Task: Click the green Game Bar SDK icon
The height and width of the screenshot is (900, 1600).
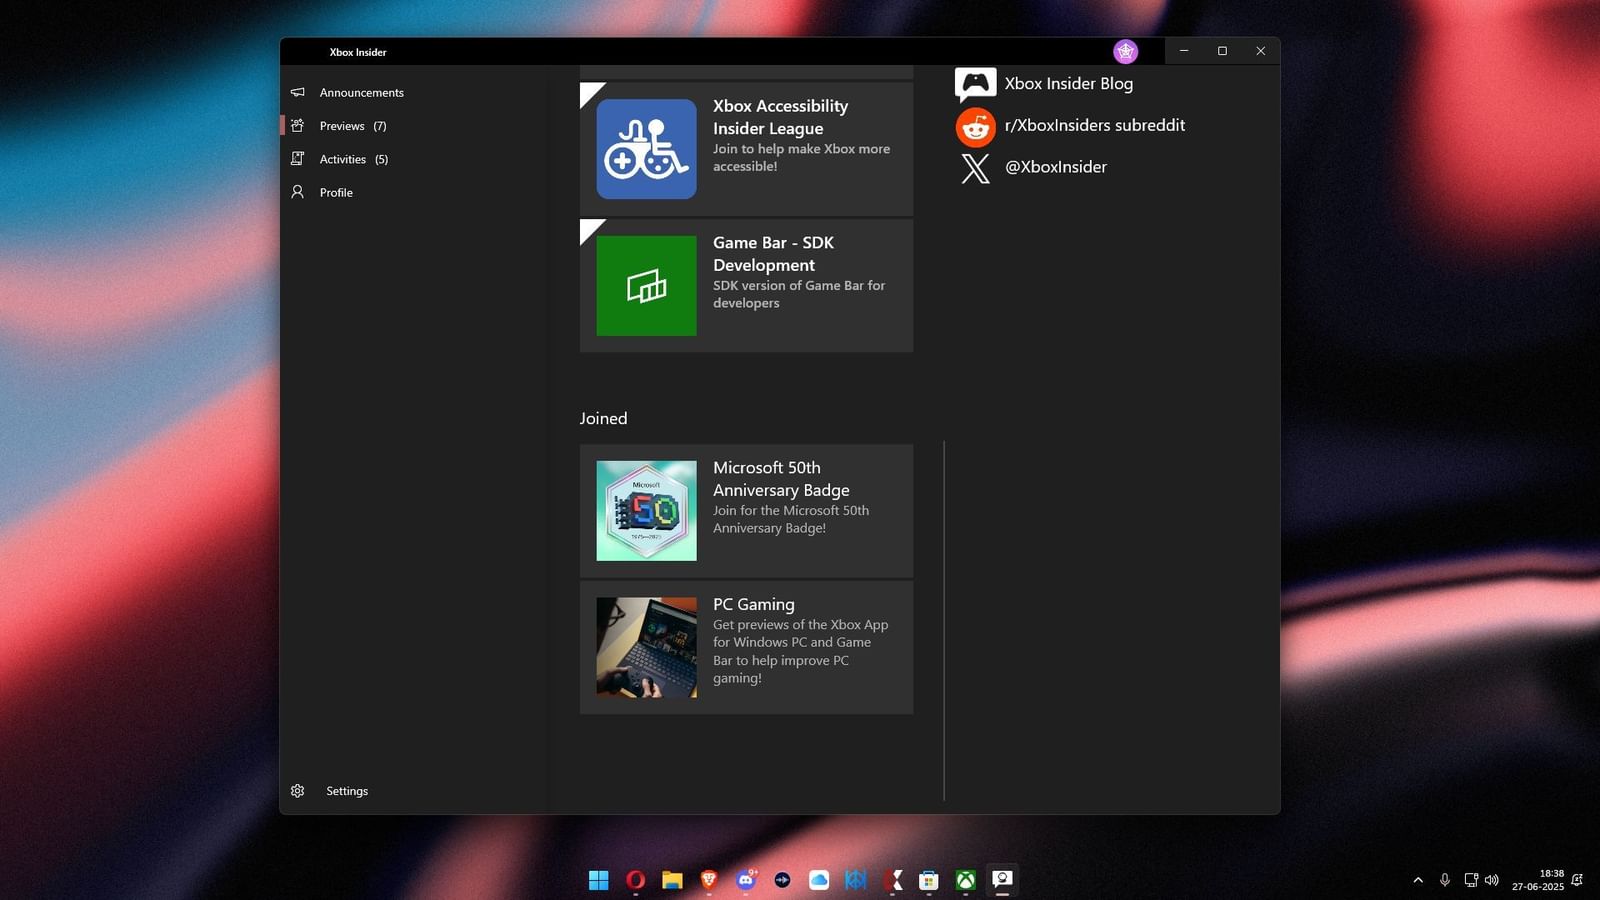Action: point(646,285)
